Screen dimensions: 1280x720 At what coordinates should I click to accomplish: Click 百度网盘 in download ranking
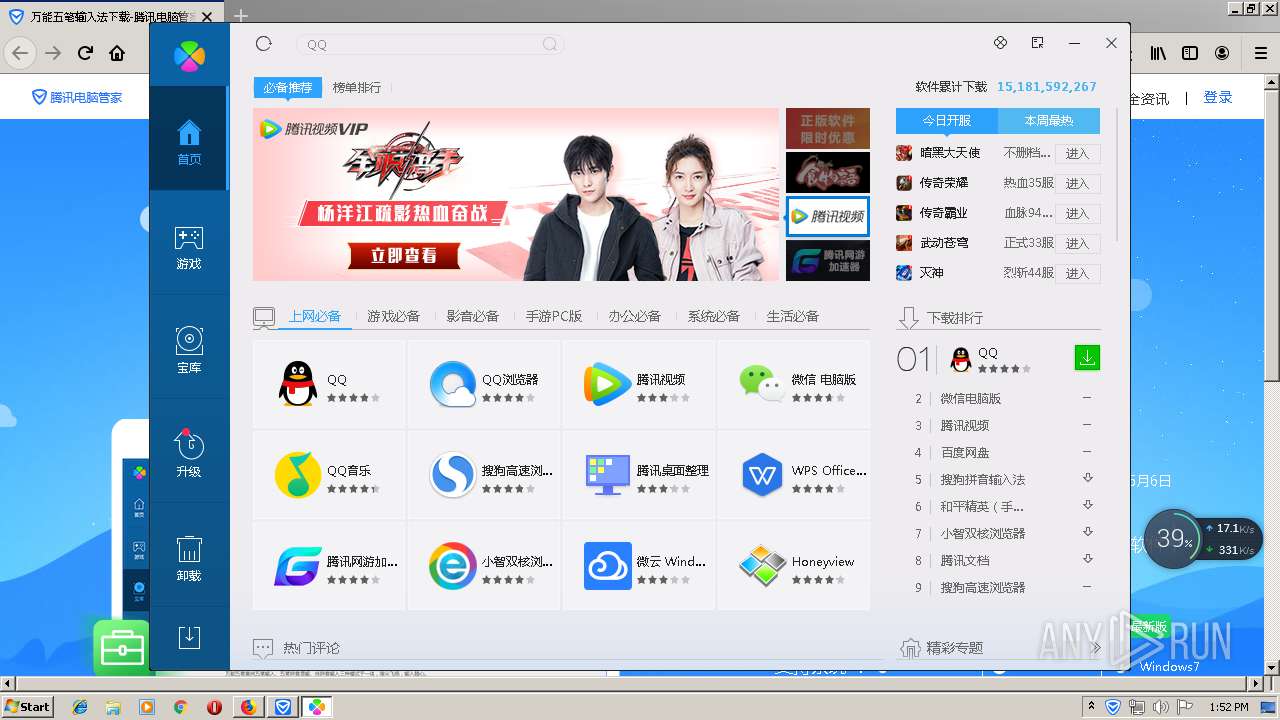point(964,452)
